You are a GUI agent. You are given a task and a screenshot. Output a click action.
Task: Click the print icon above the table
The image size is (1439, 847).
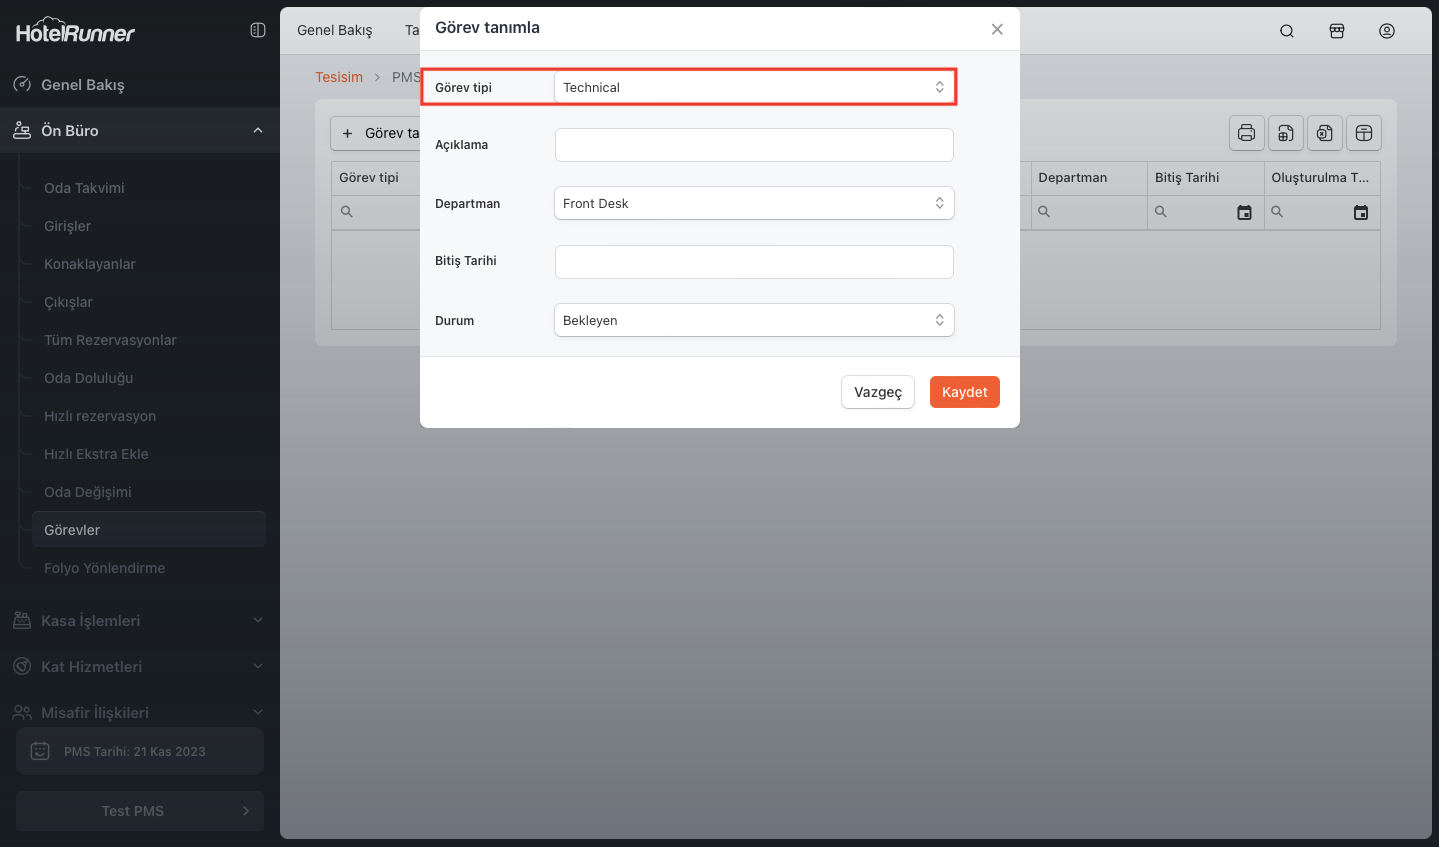coord(1246,133)
